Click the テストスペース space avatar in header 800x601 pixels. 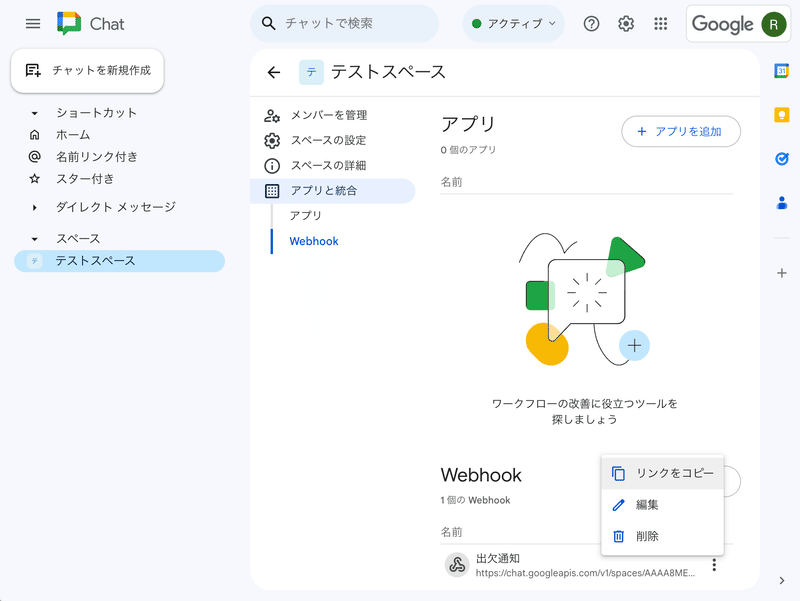point(311,72)
